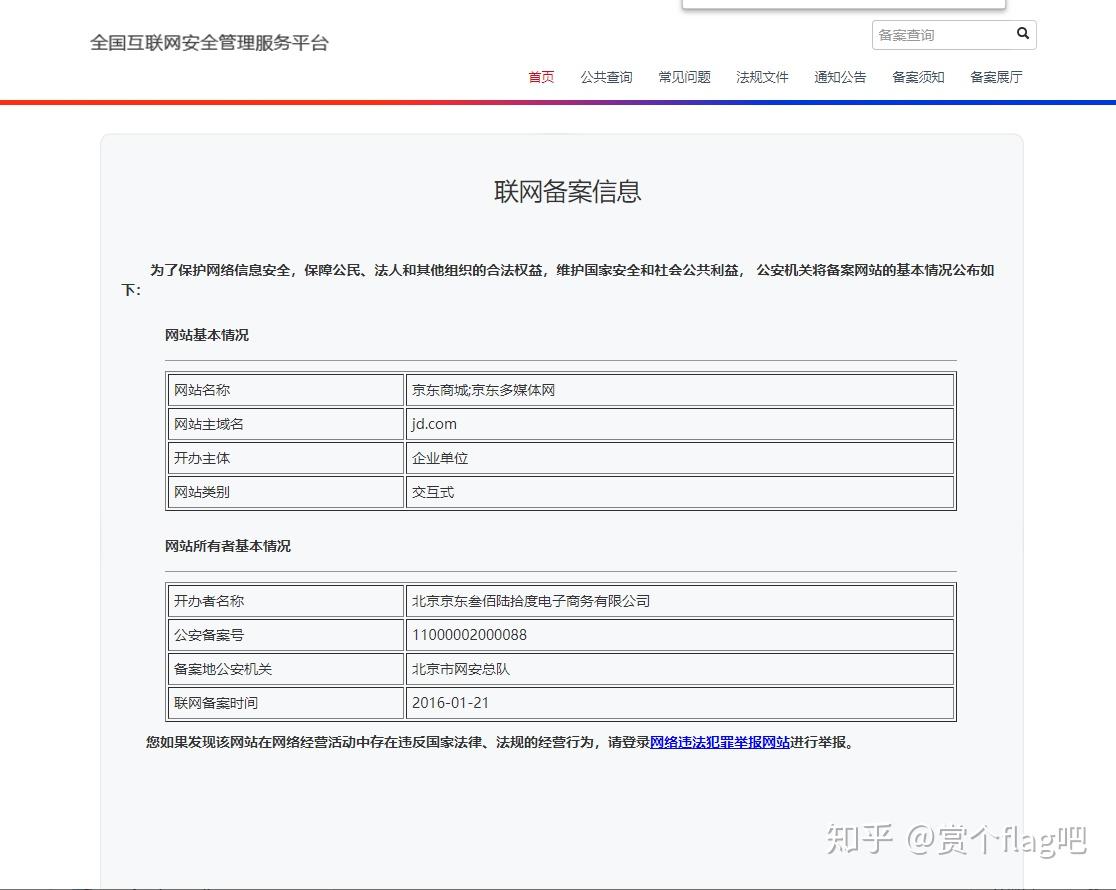The image size is (1116, 890).
Task: Select 北京京东叁佰陆拾度电子商务有限公司 cell
Action: 680,601
